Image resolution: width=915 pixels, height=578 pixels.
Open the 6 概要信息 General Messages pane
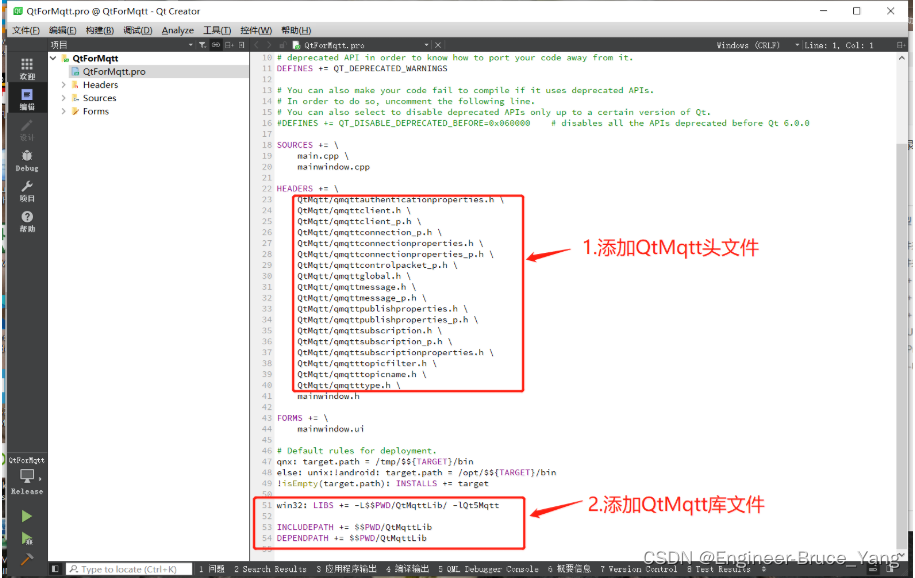pos(569,569)
